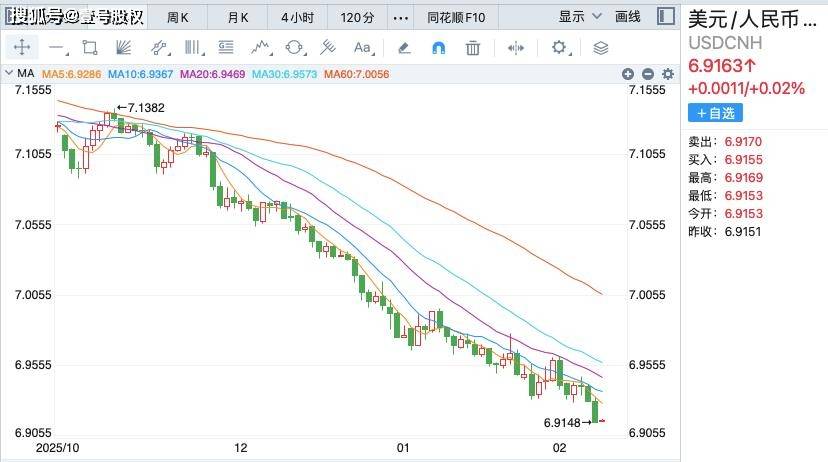Click MA60 orange indicator label
The image size is (828, 462).
(356, 74)
